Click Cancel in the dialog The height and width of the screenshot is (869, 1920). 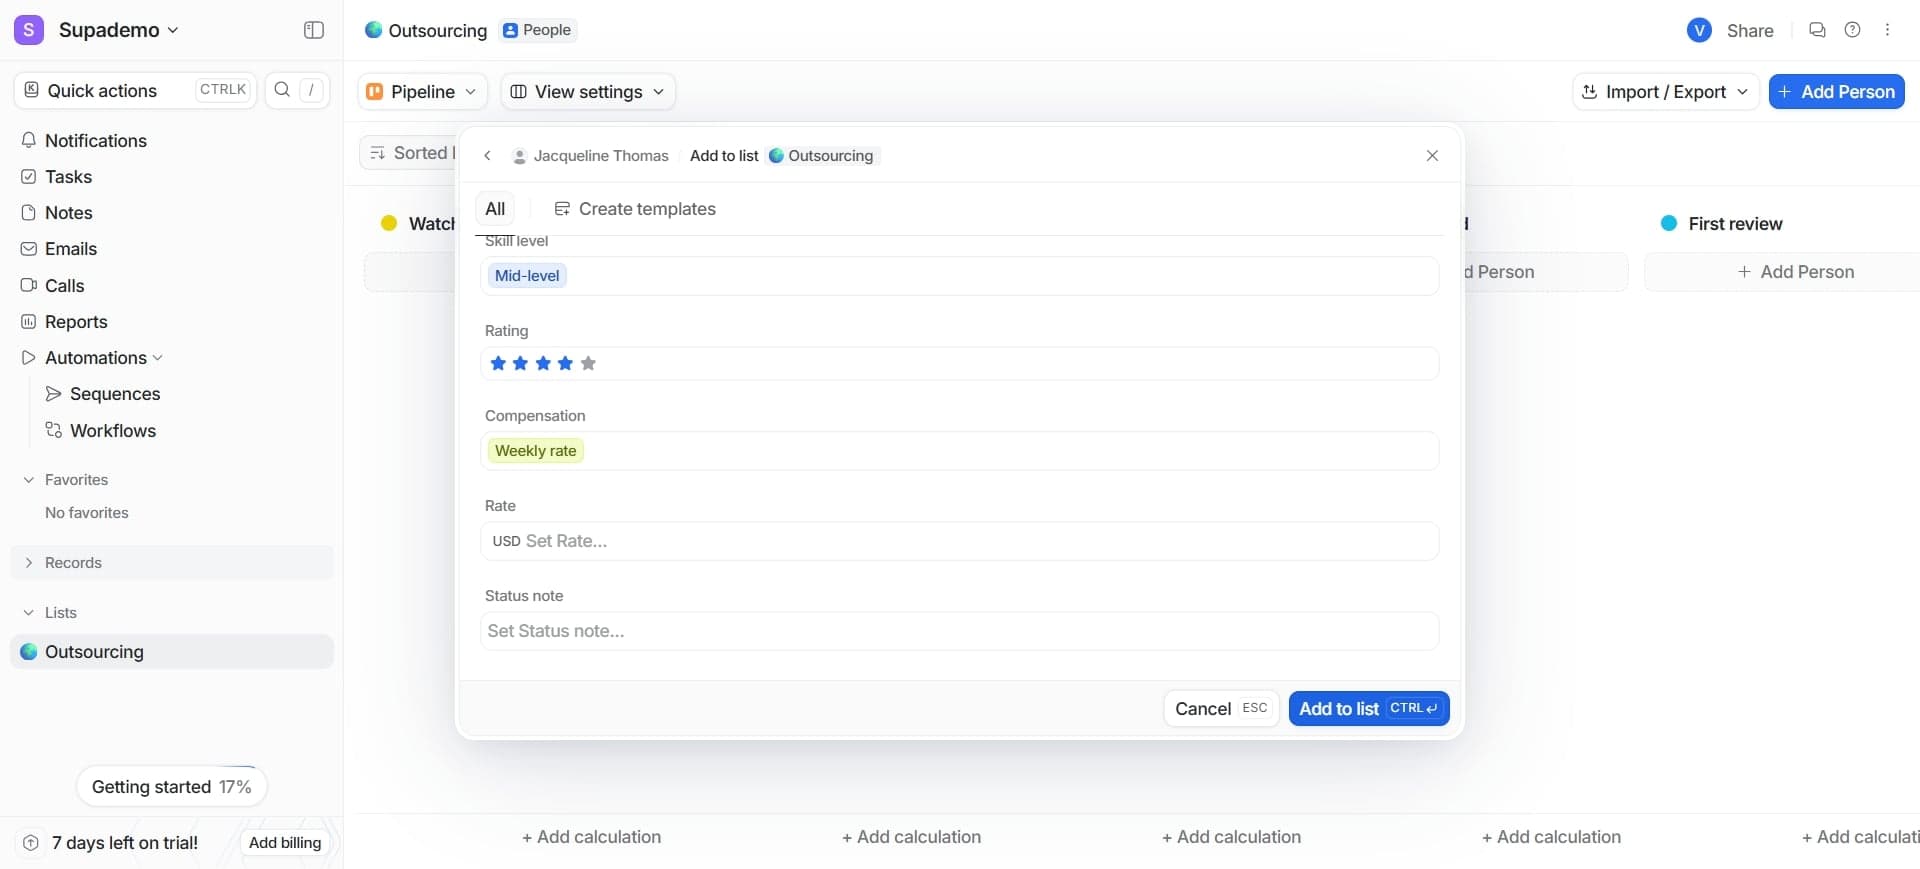1221,709
